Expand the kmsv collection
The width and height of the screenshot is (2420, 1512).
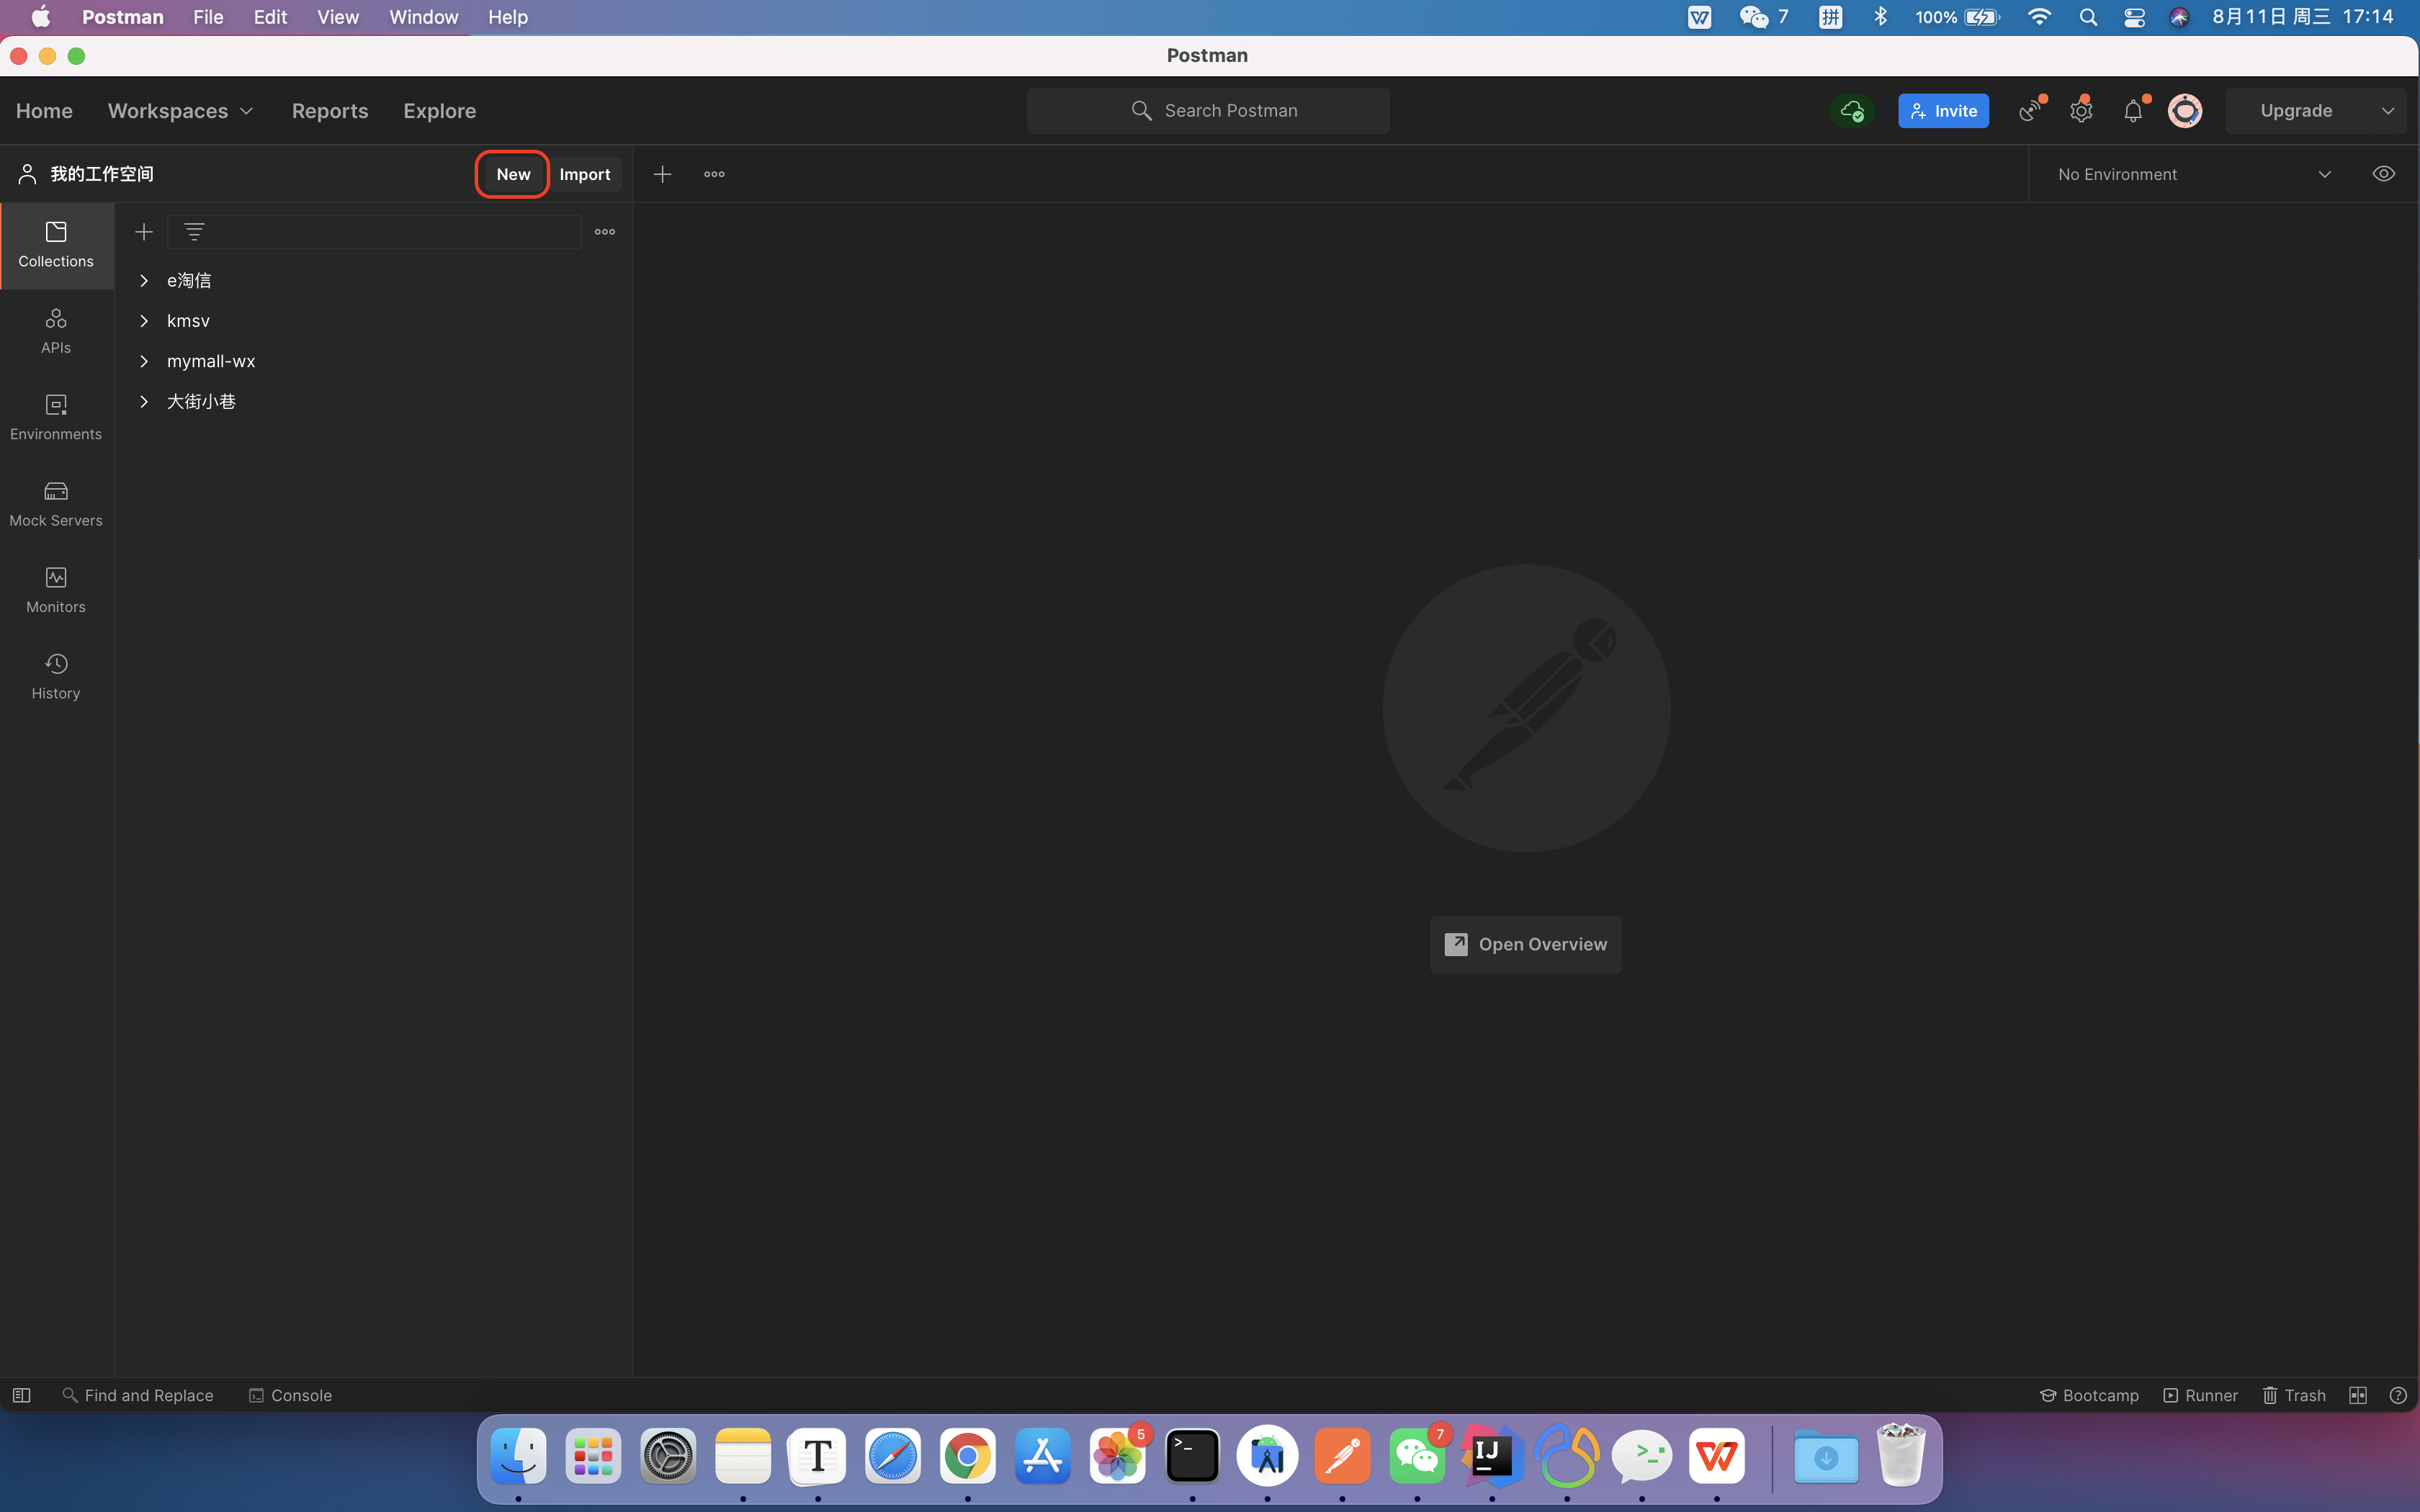point(144,321)
